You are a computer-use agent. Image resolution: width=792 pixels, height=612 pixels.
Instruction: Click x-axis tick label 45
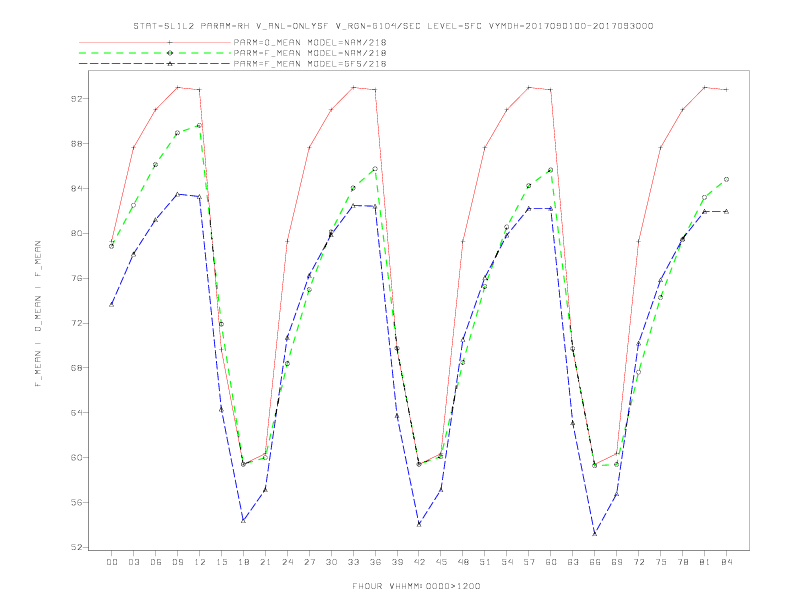tap(441, 562)
